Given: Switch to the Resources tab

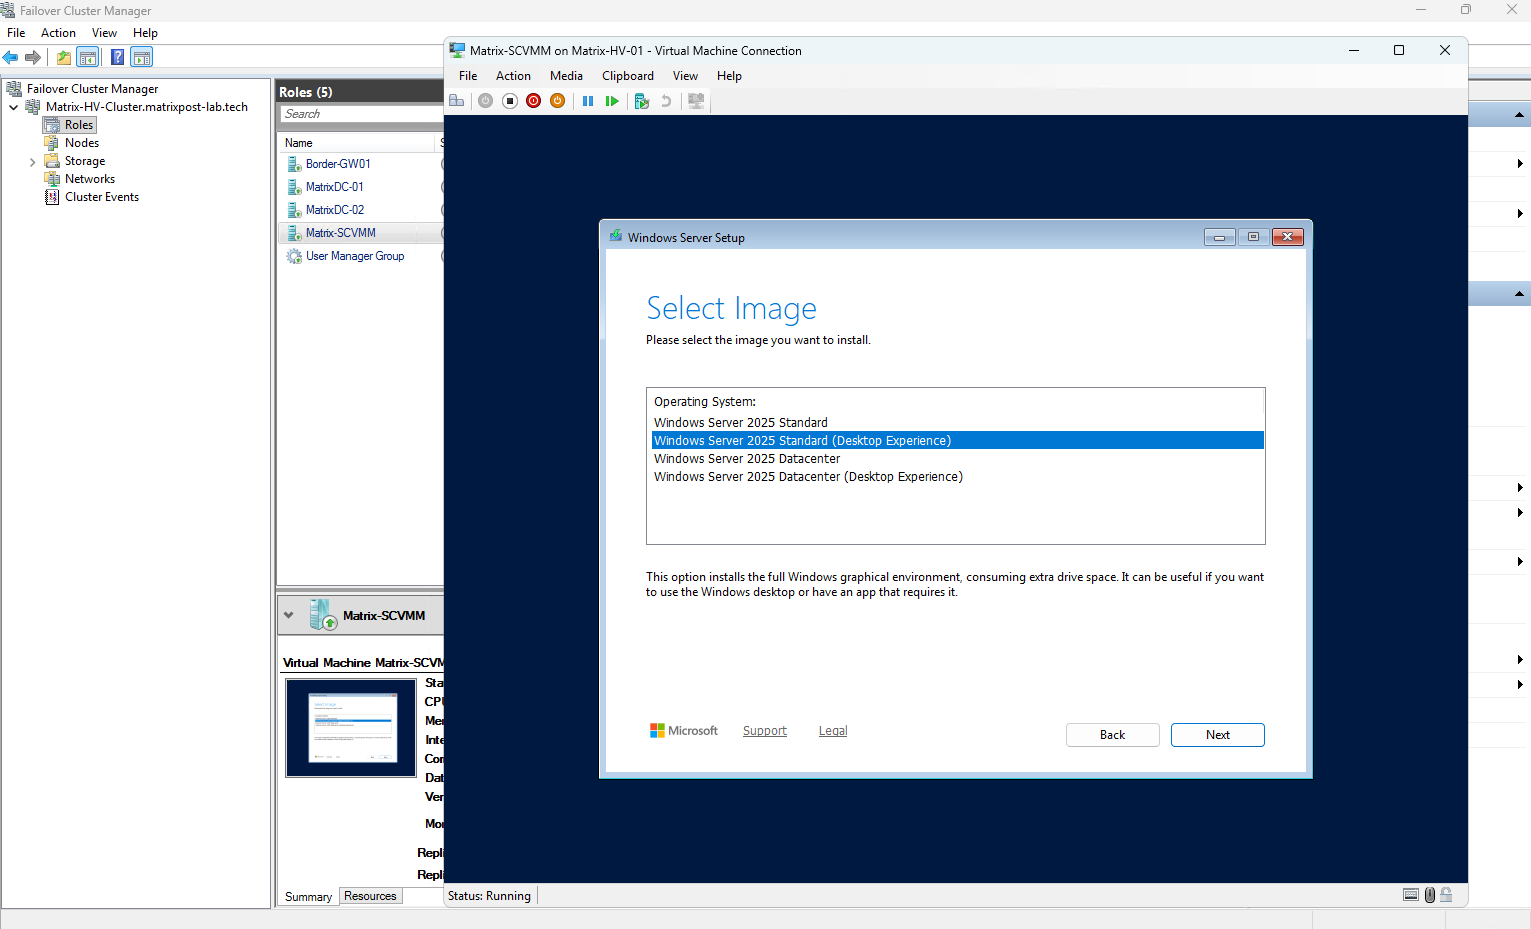Looking at the screenshot, I should [x=370, y=896].
